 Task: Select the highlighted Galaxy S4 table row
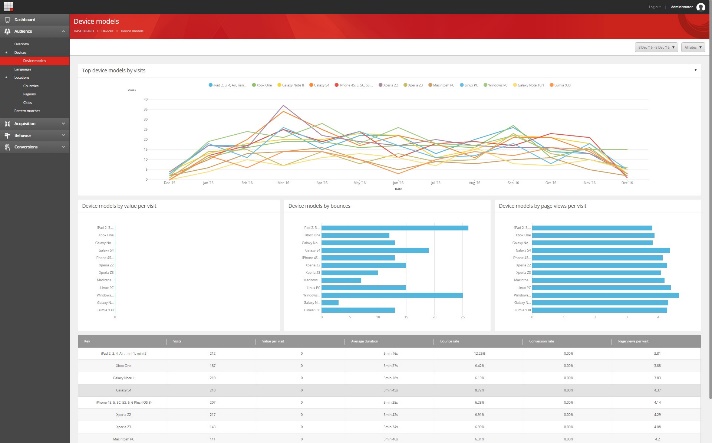coord(389,390)
